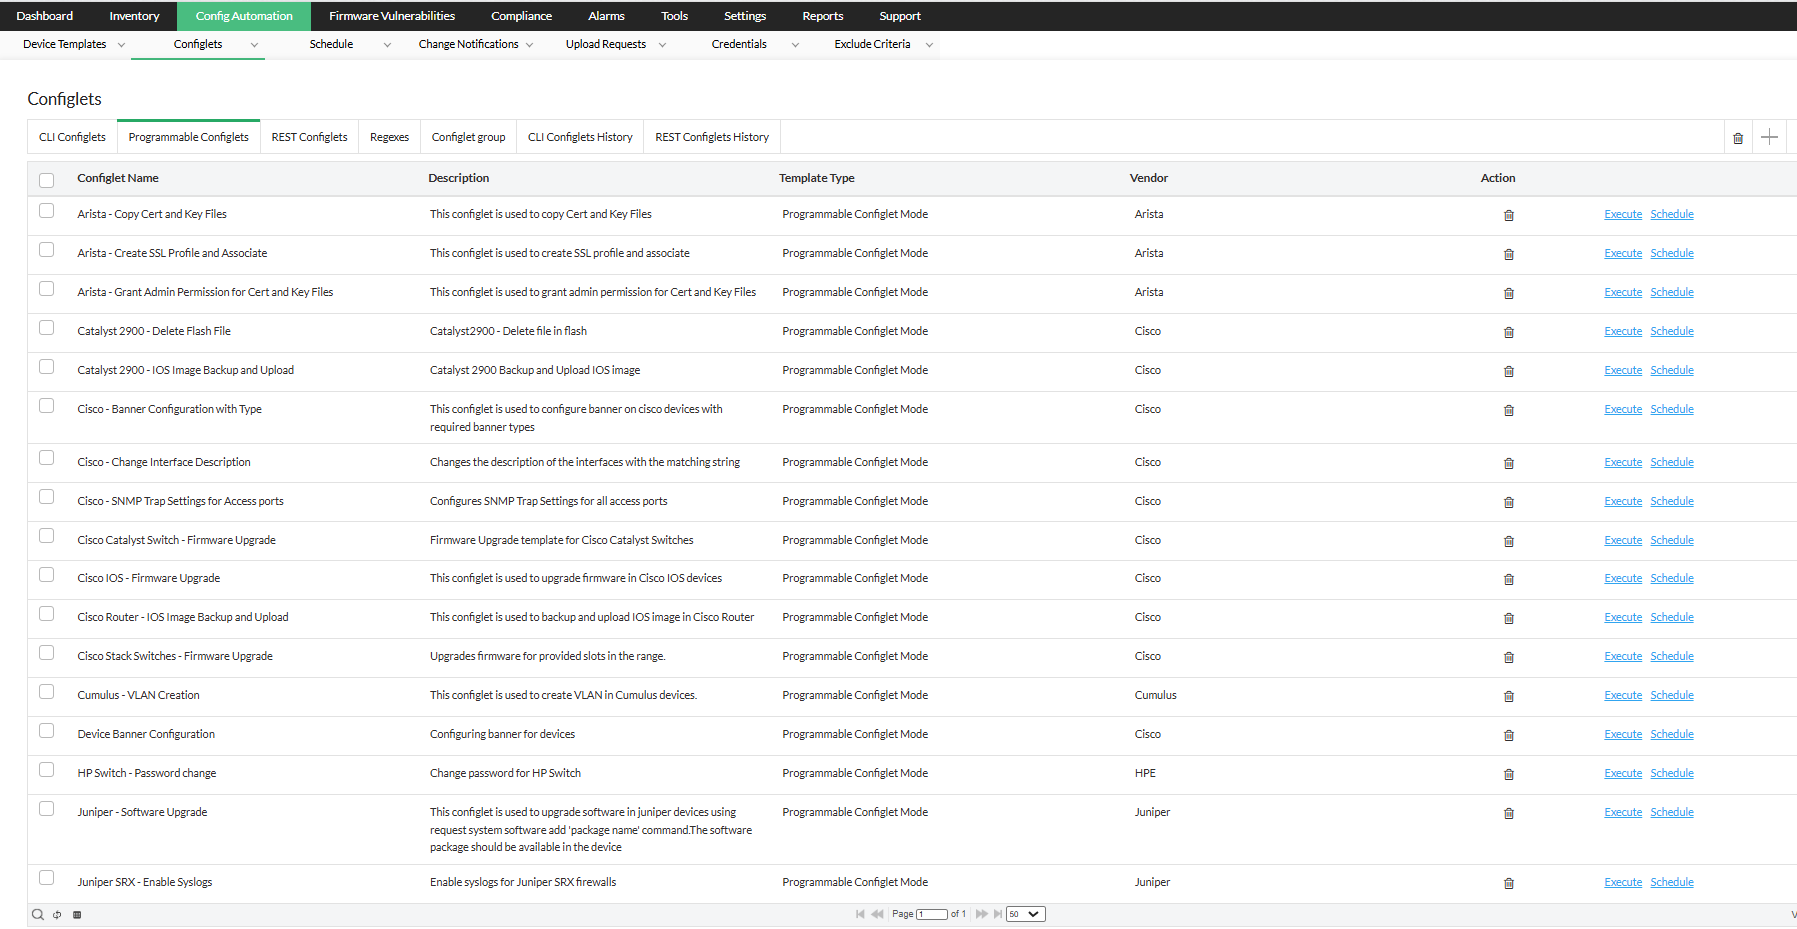Go to the last page arrow

pos(997,913)
